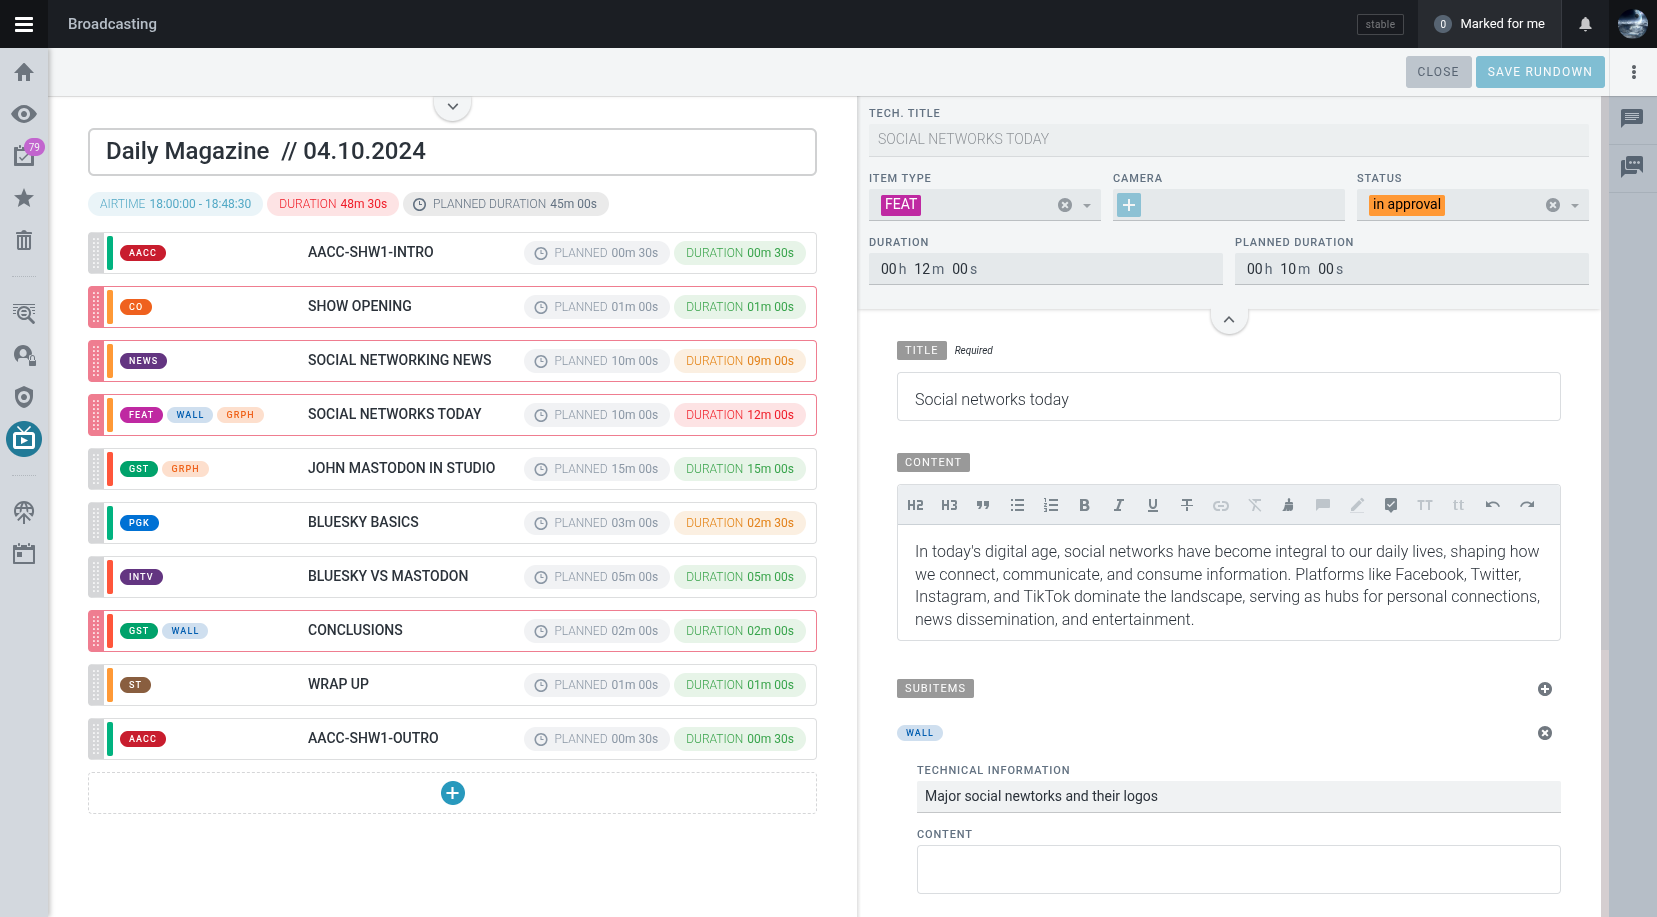Apply bold formatting in content editor
This screenshot has height=917, width=1657.
1084,505
